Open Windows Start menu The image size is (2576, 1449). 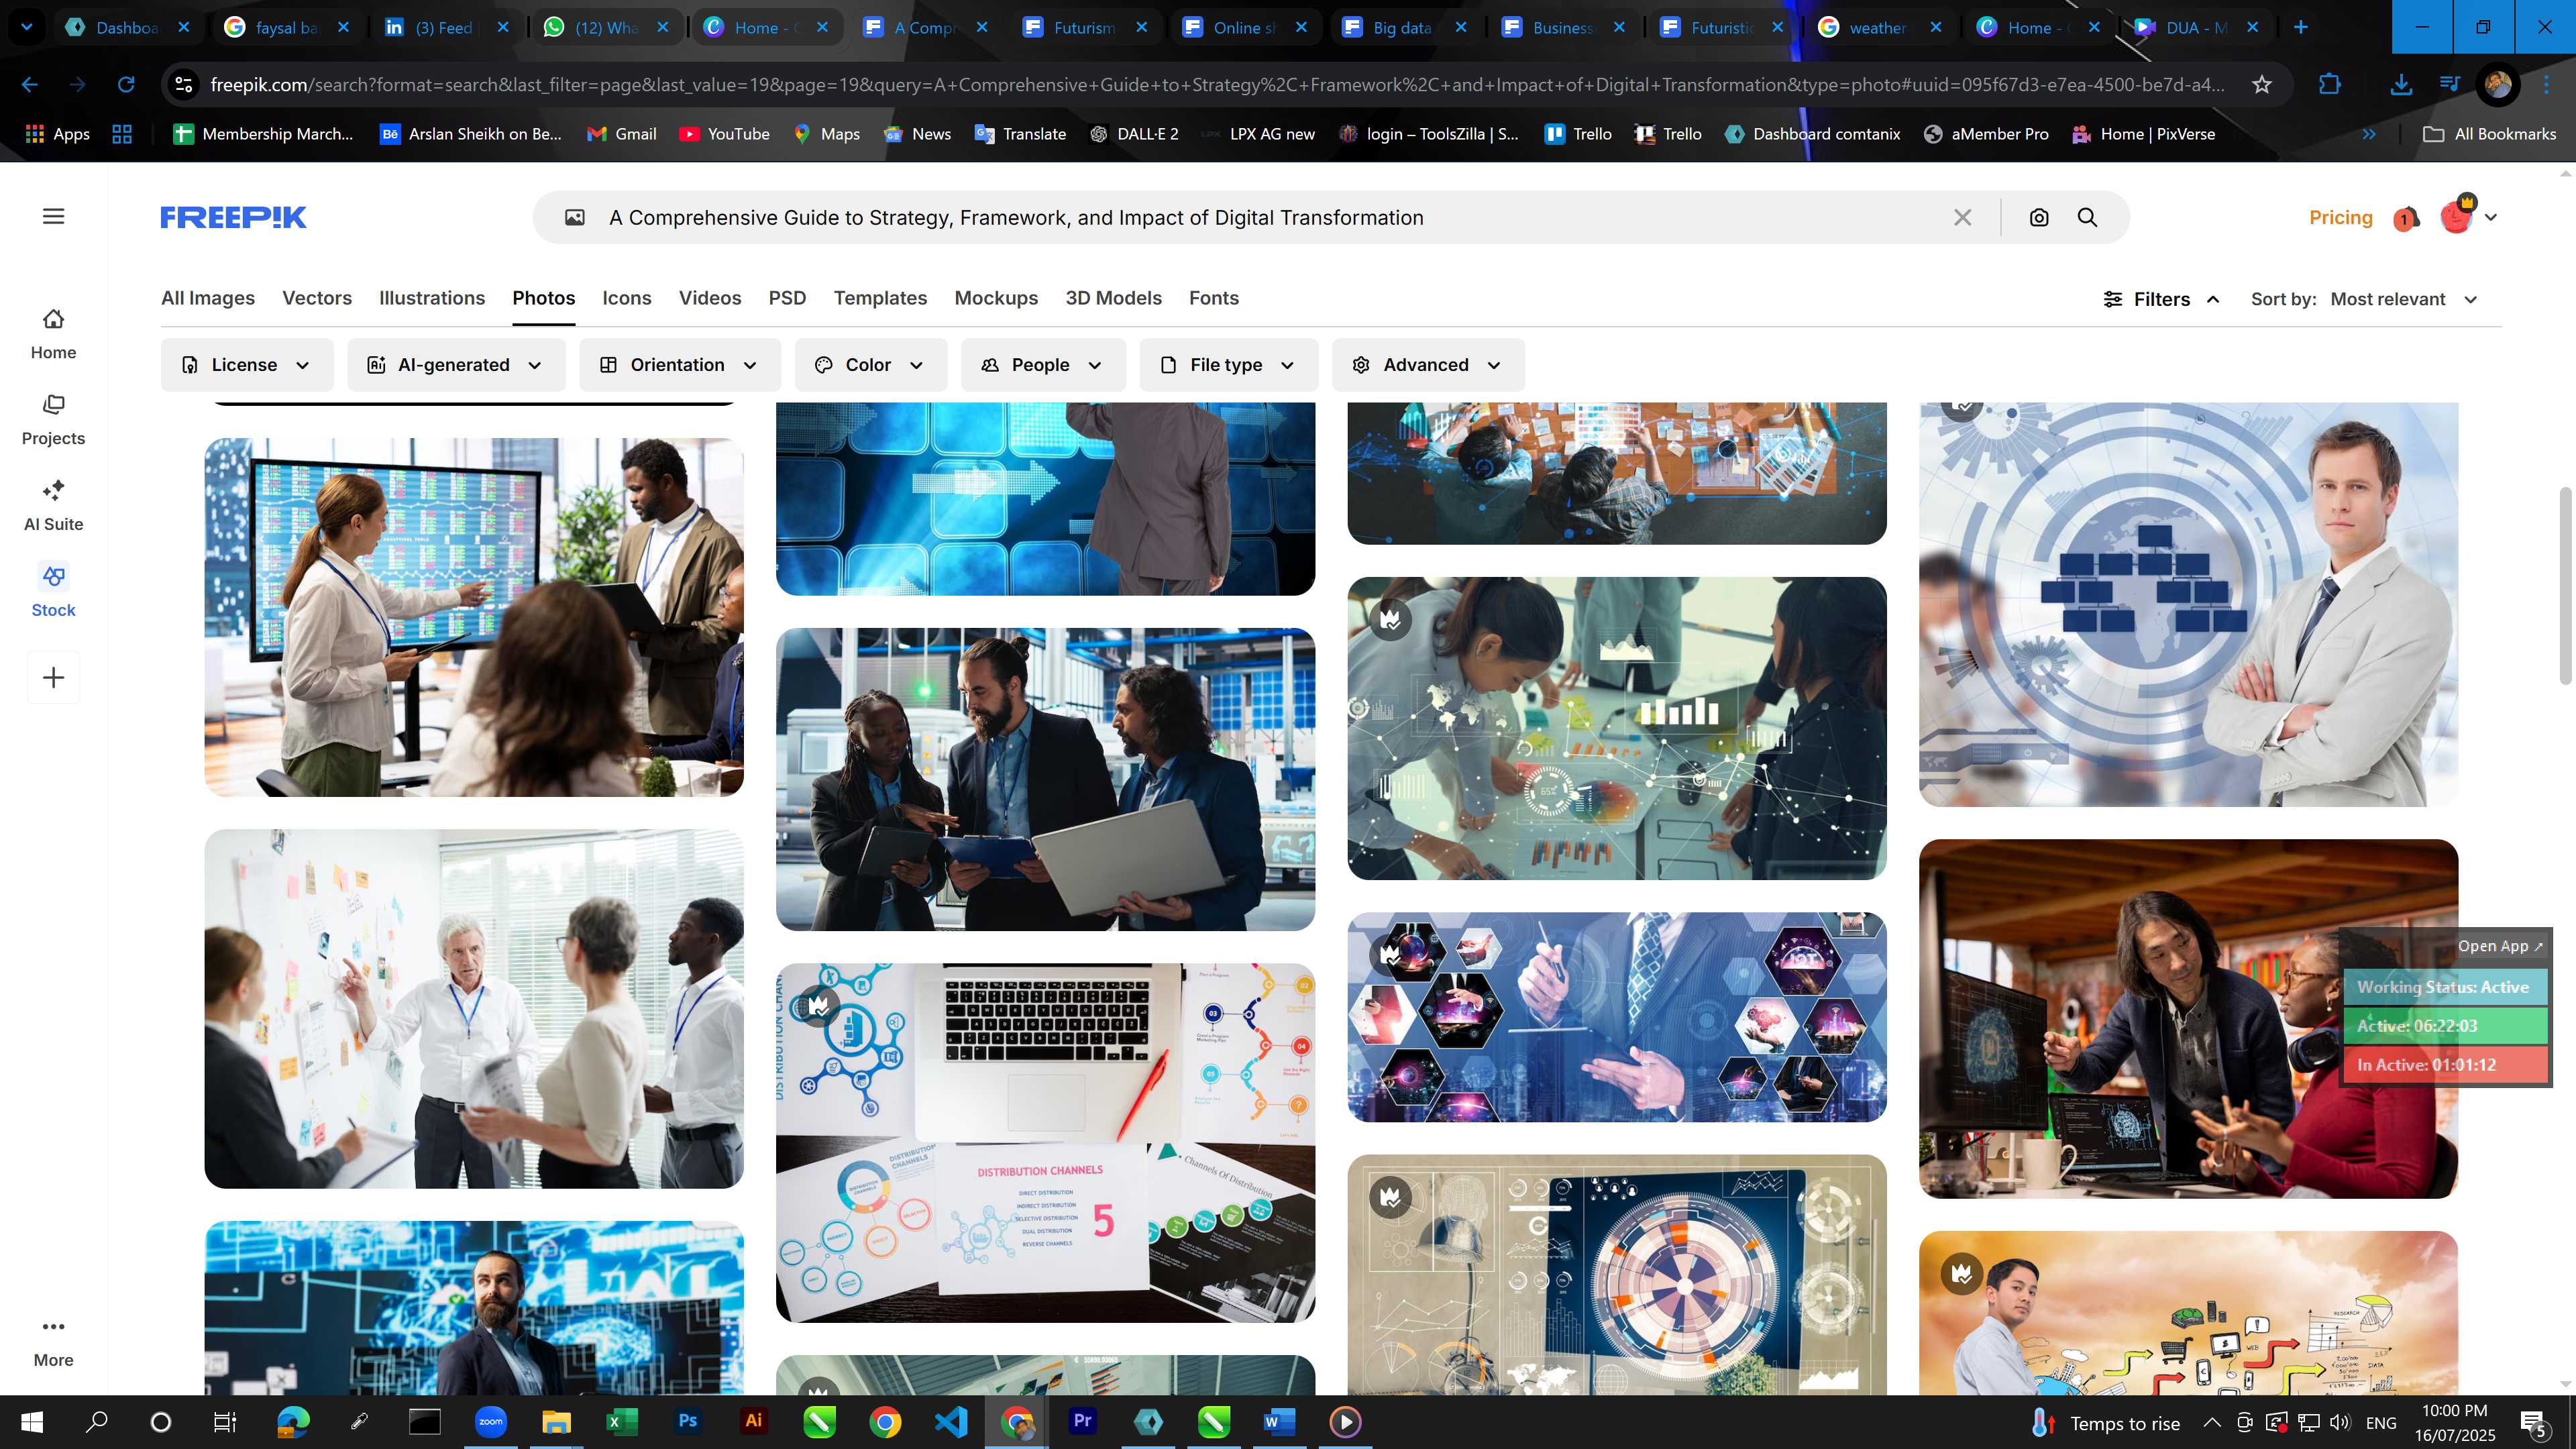32,1422
